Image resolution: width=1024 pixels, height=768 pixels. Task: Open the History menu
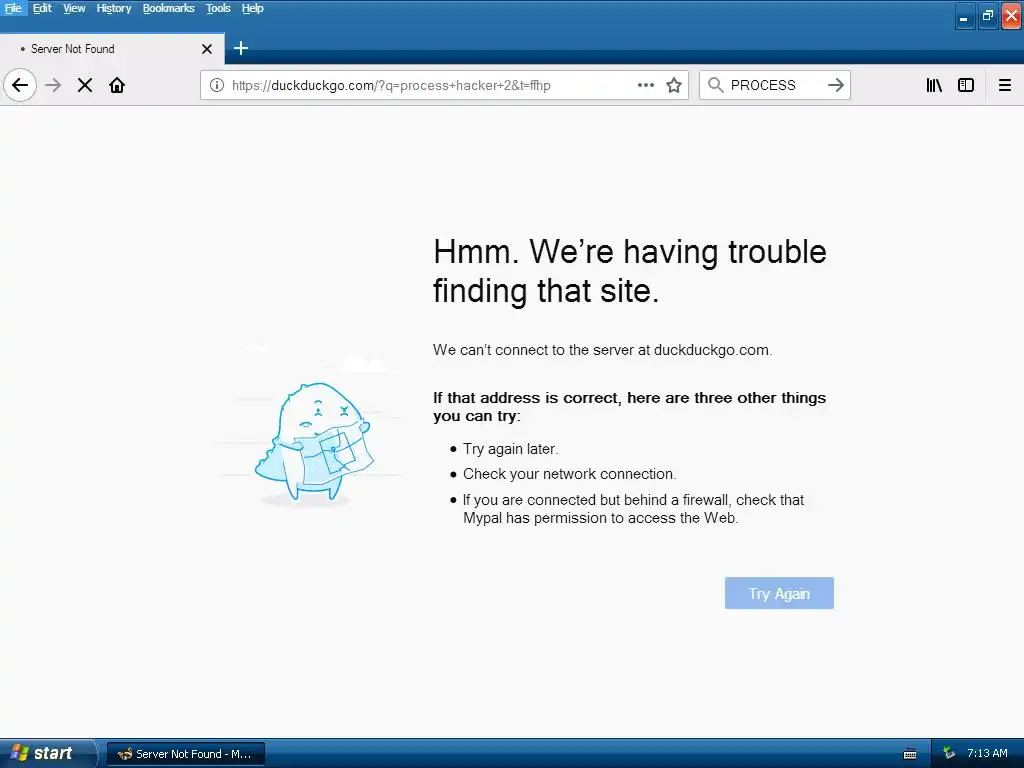tap(114, 8)
